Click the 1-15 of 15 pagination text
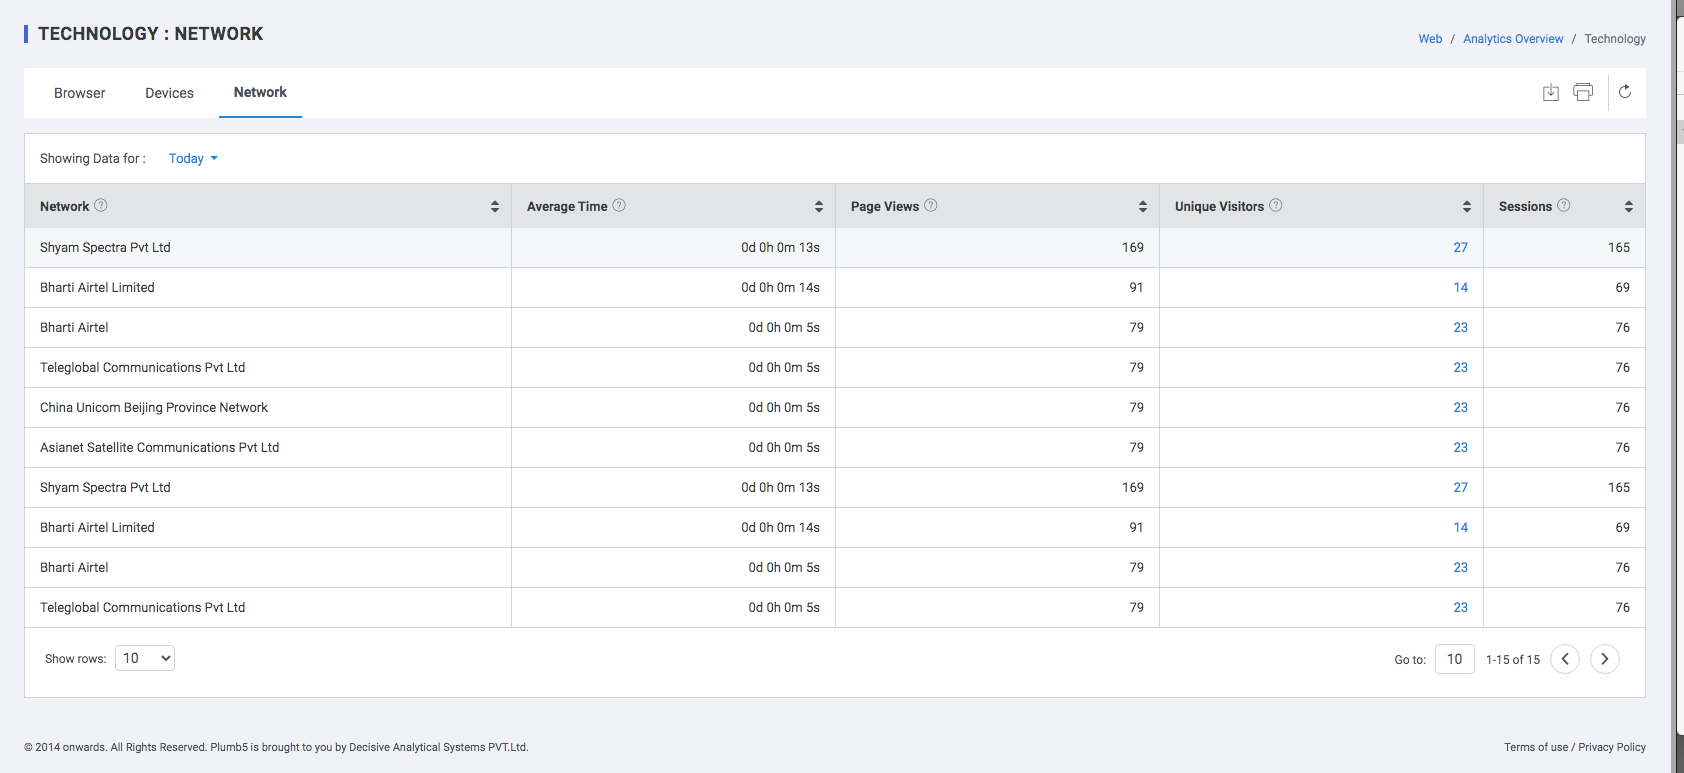 [x=1513, y=659]
